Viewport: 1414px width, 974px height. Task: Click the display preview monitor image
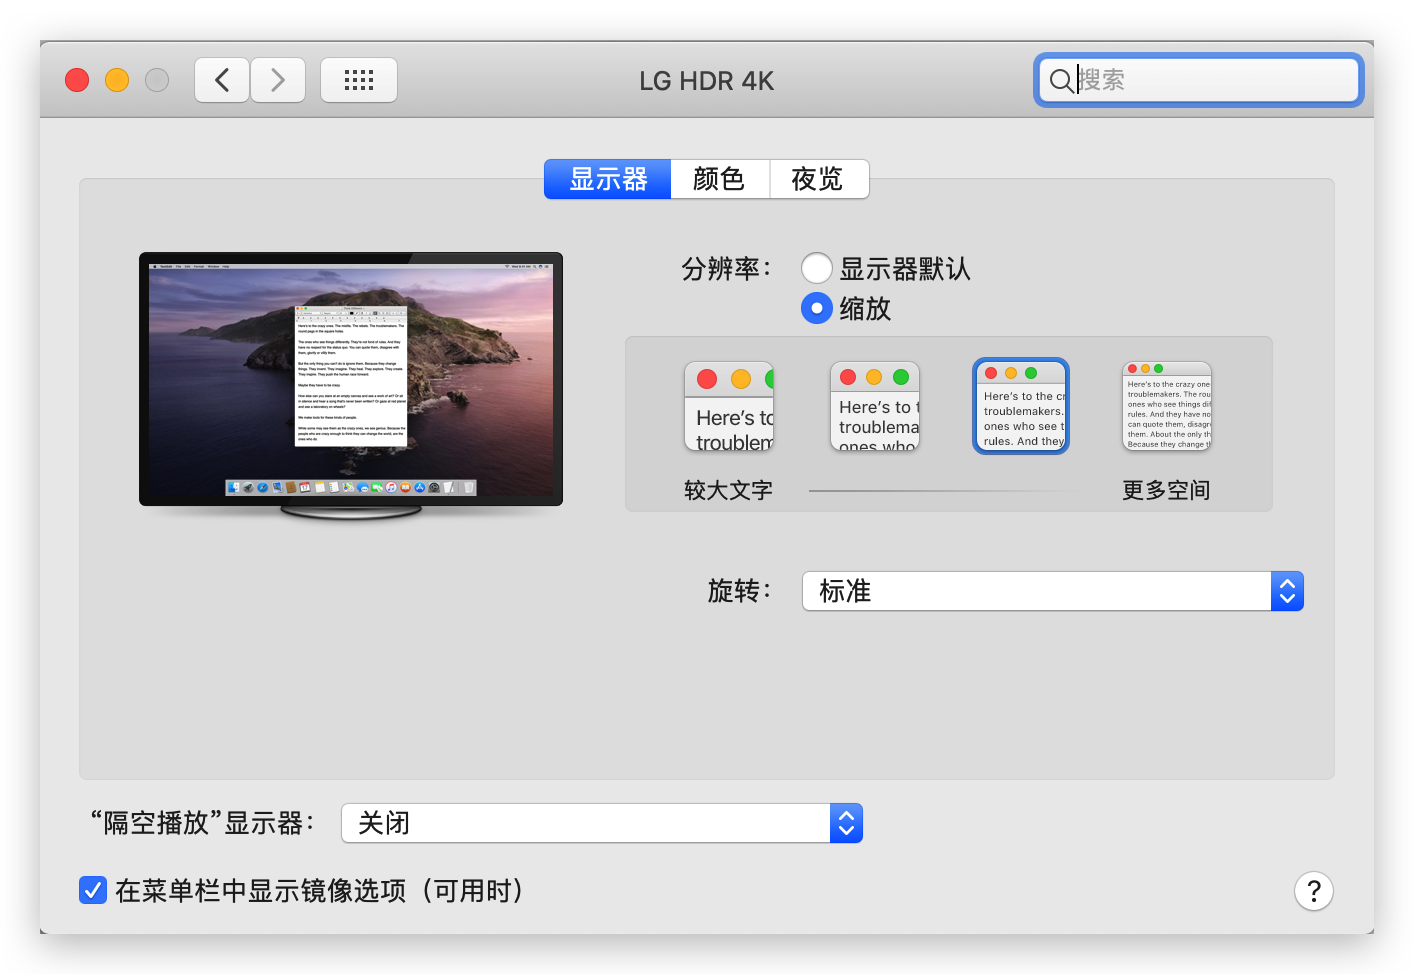tap(351, 385)
